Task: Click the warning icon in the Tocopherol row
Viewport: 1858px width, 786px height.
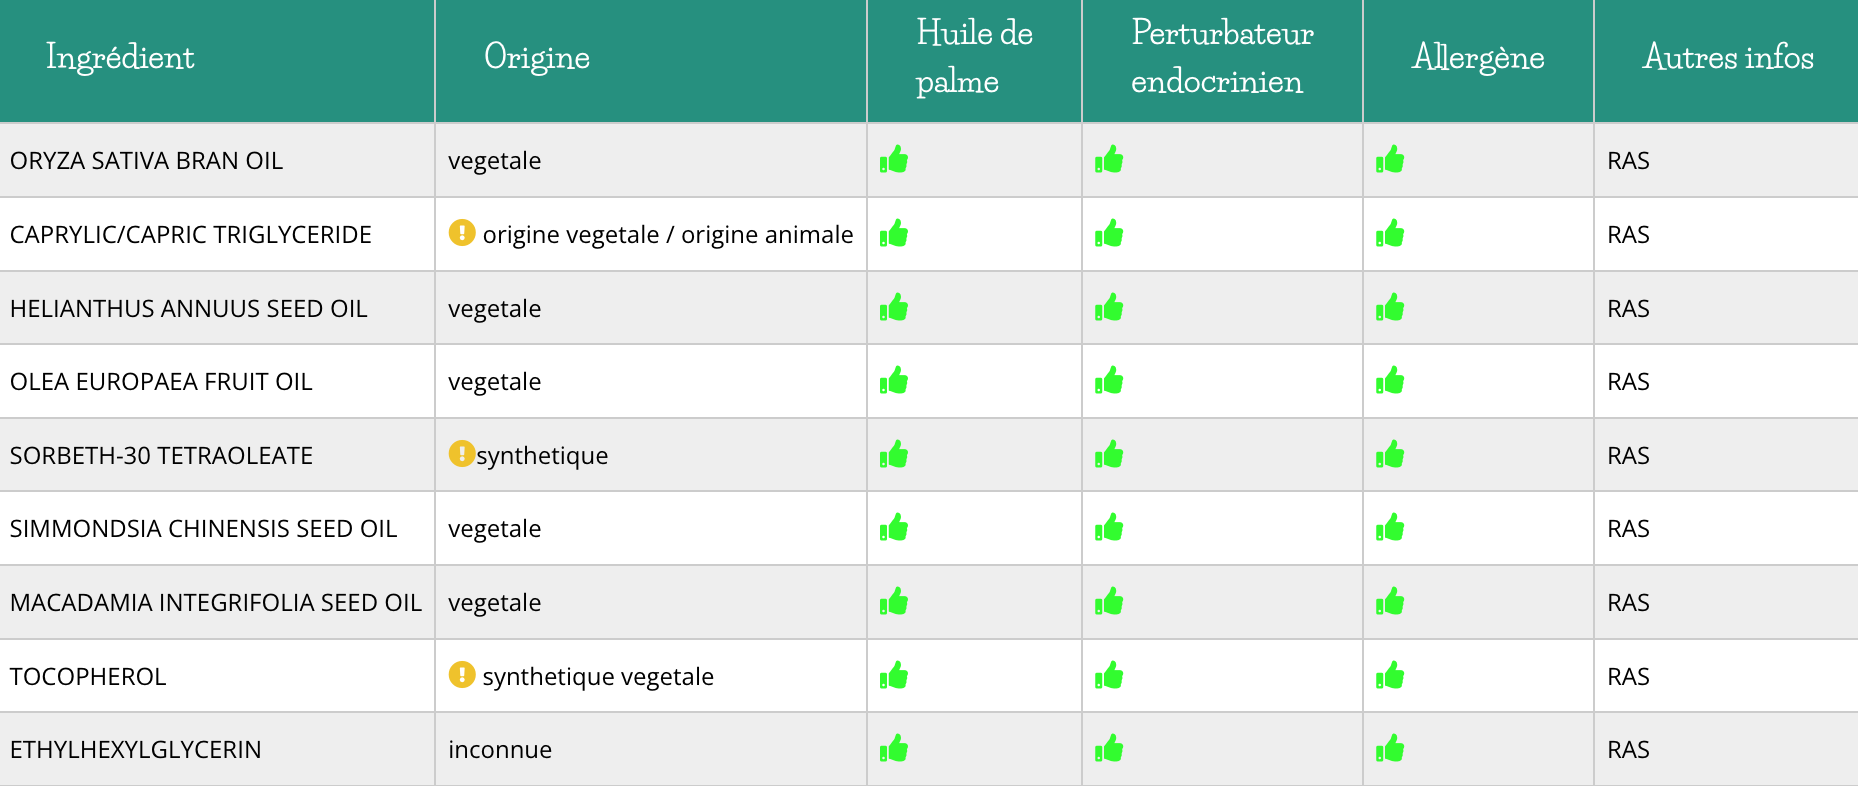Action: 461,675
